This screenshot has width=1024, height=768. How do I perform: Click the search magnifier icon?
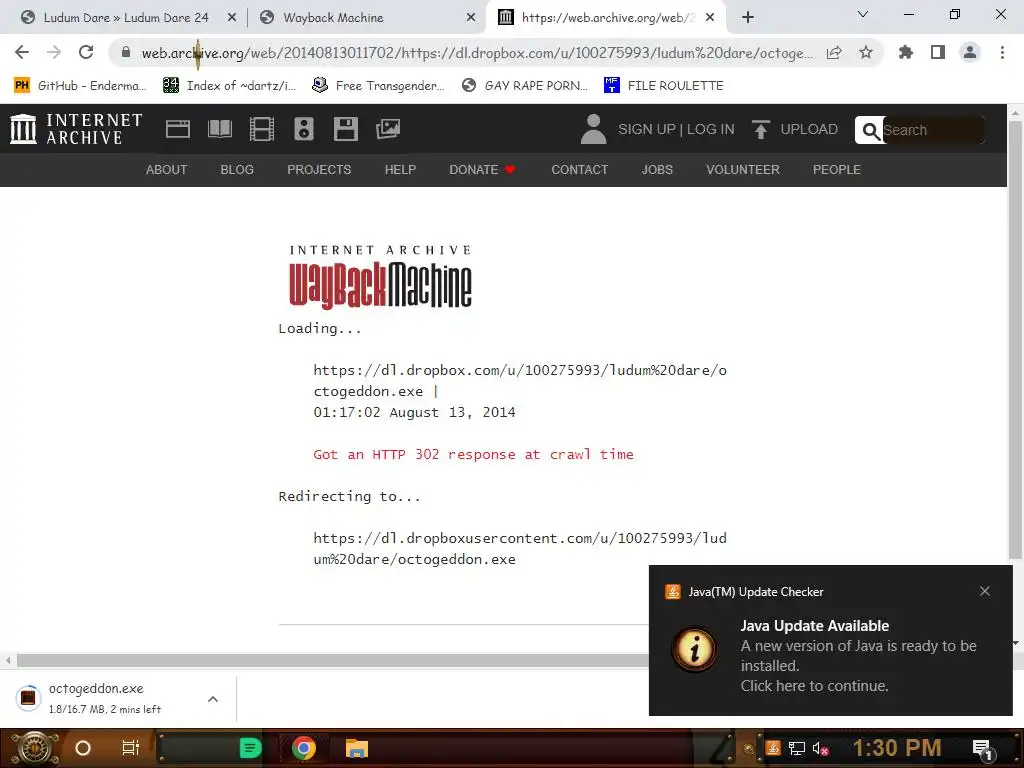pyautogui.click(x=870, y=131)
